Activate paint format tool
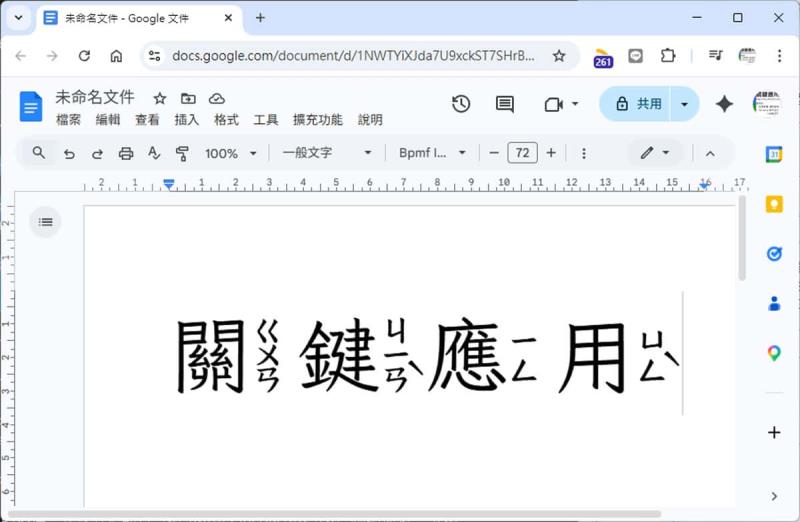Image resolution: width=800 pixels, height=522 pixels. (x=182, y=153)
